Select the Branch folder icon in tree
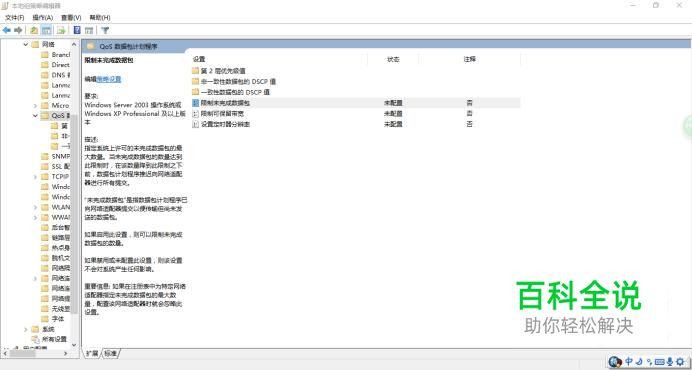692x370 pixels. point(45,54)
